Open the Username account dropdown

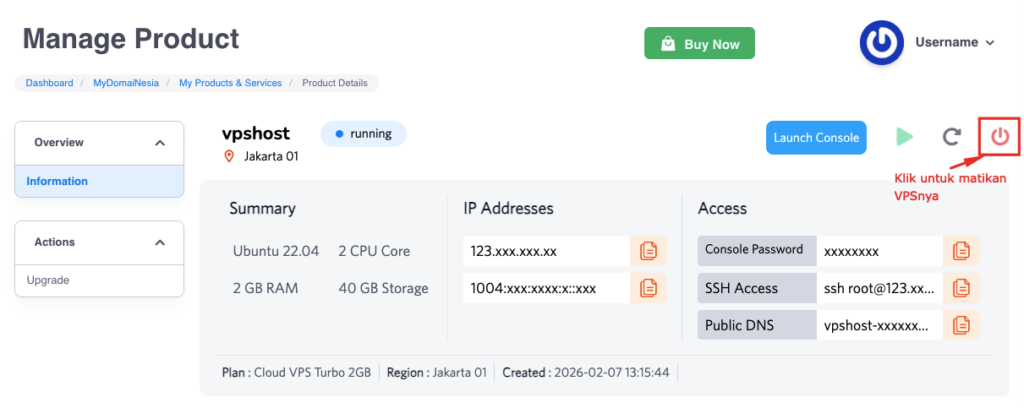click(954, 42)
